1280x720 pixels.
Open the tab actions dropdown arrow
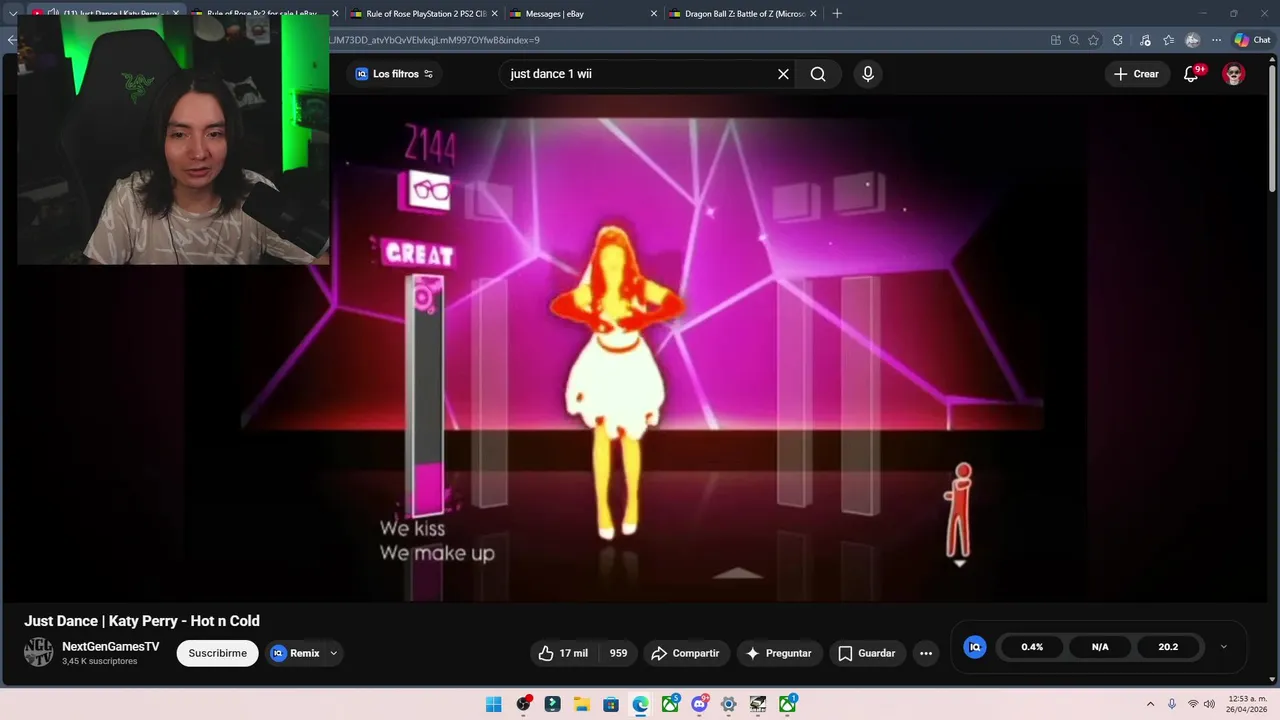tap(12, 14)
